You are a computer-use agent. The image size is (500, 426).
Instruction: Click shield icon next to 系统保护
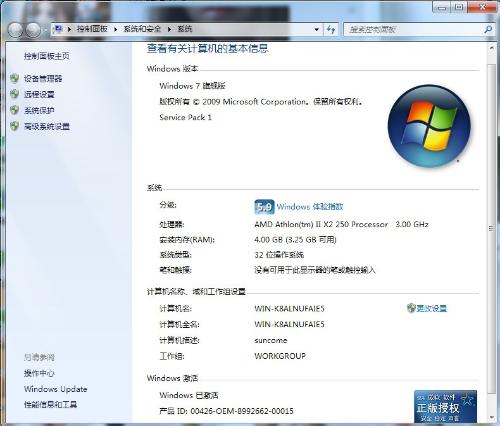(x=14, y=110)
